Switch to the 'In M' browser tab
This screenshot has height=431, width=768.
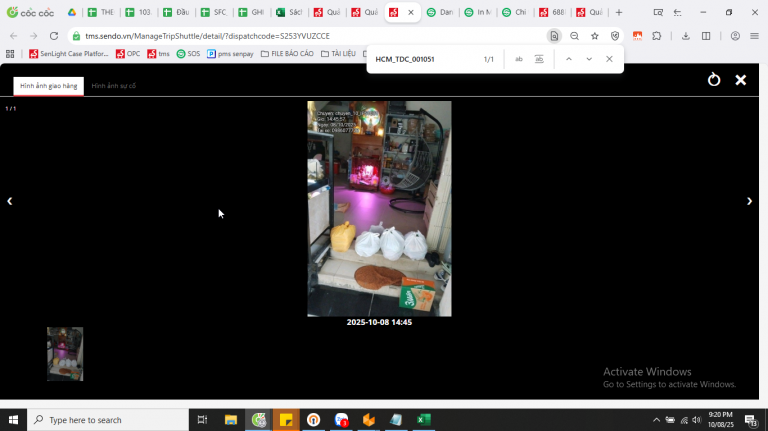[x=478, y=12]
